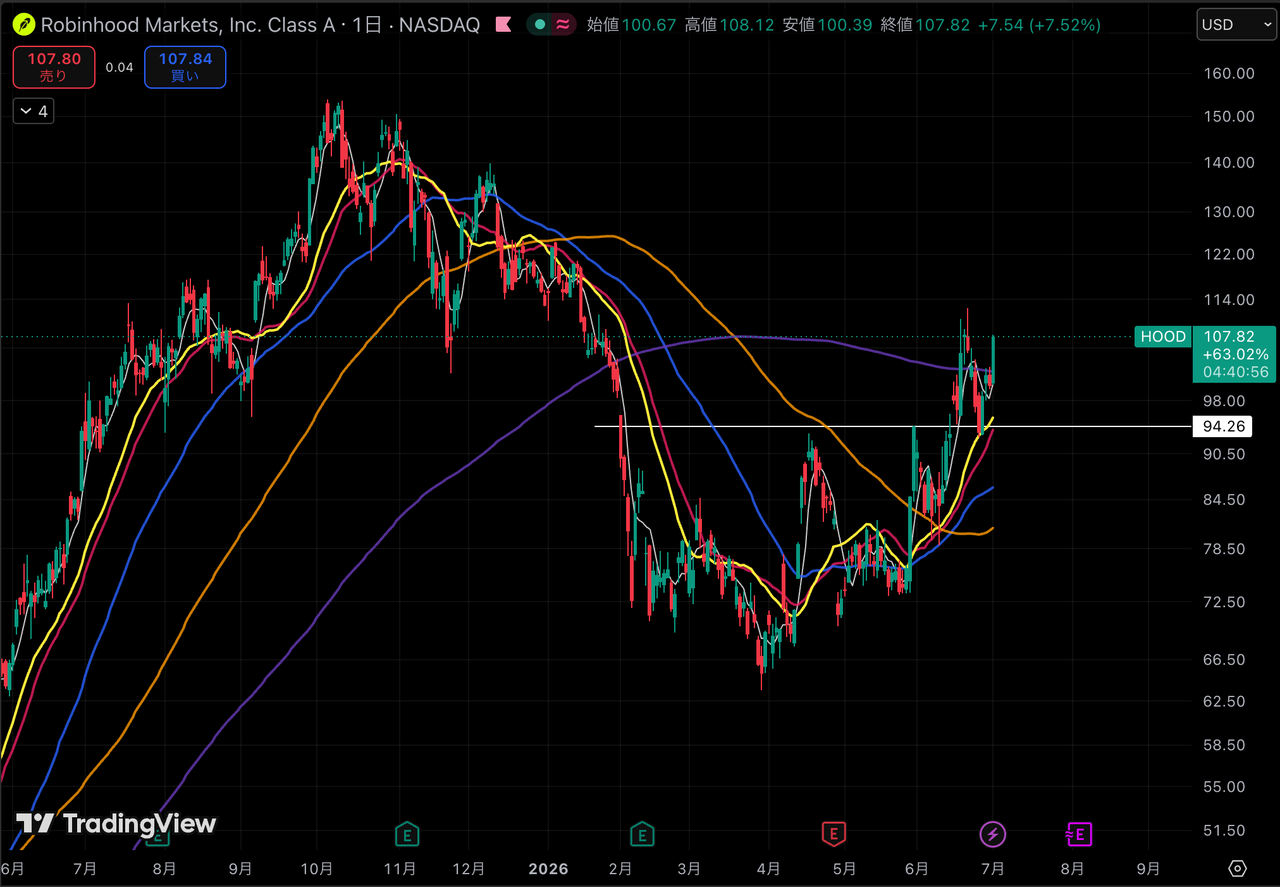Click the TradingView logo
The height and width of the screenshot is (887, 1280).
(x=115, y=824)
